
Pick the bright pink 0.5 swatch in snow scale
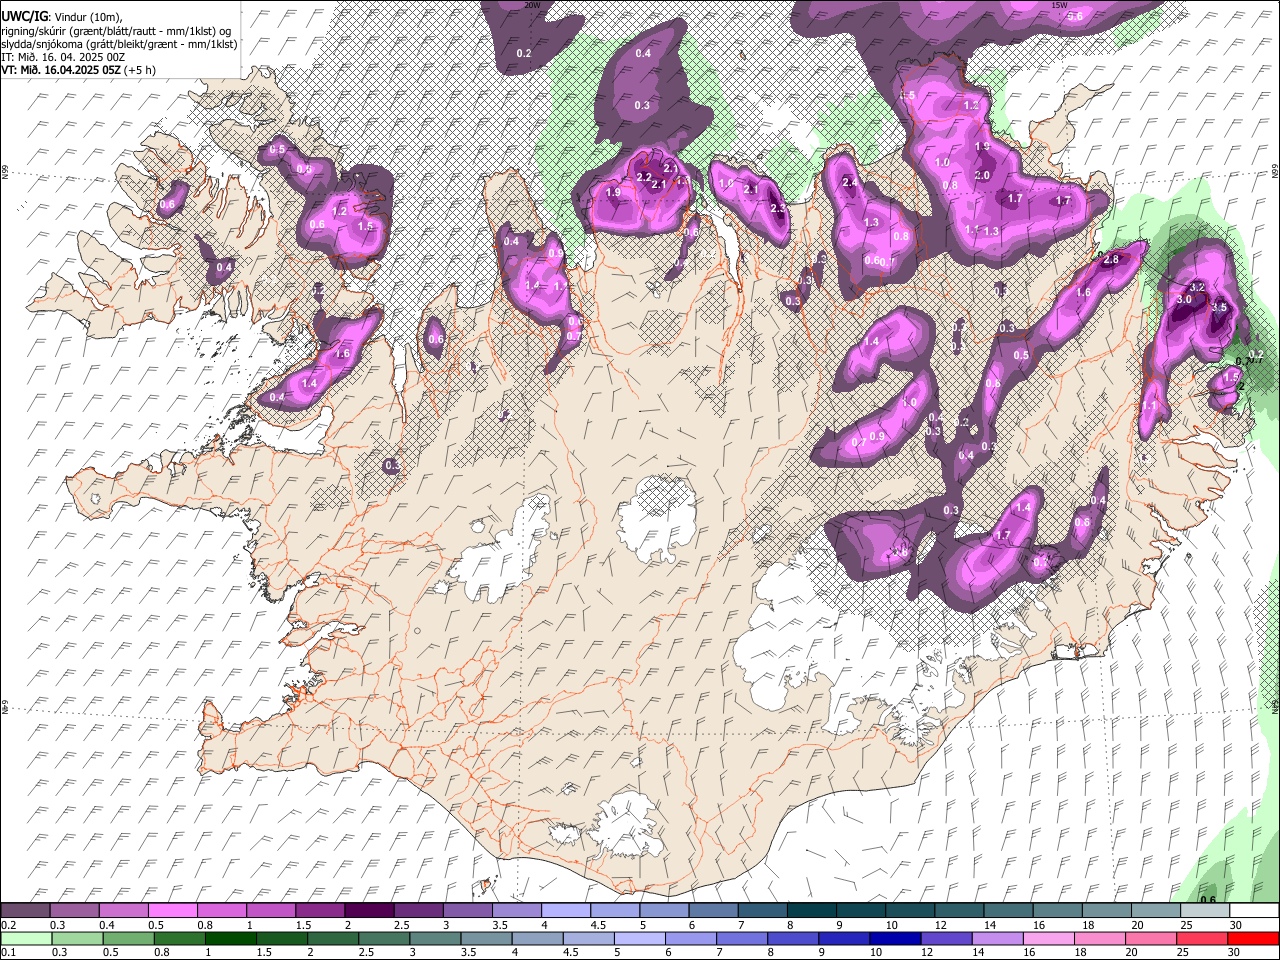tap(173, 911)
